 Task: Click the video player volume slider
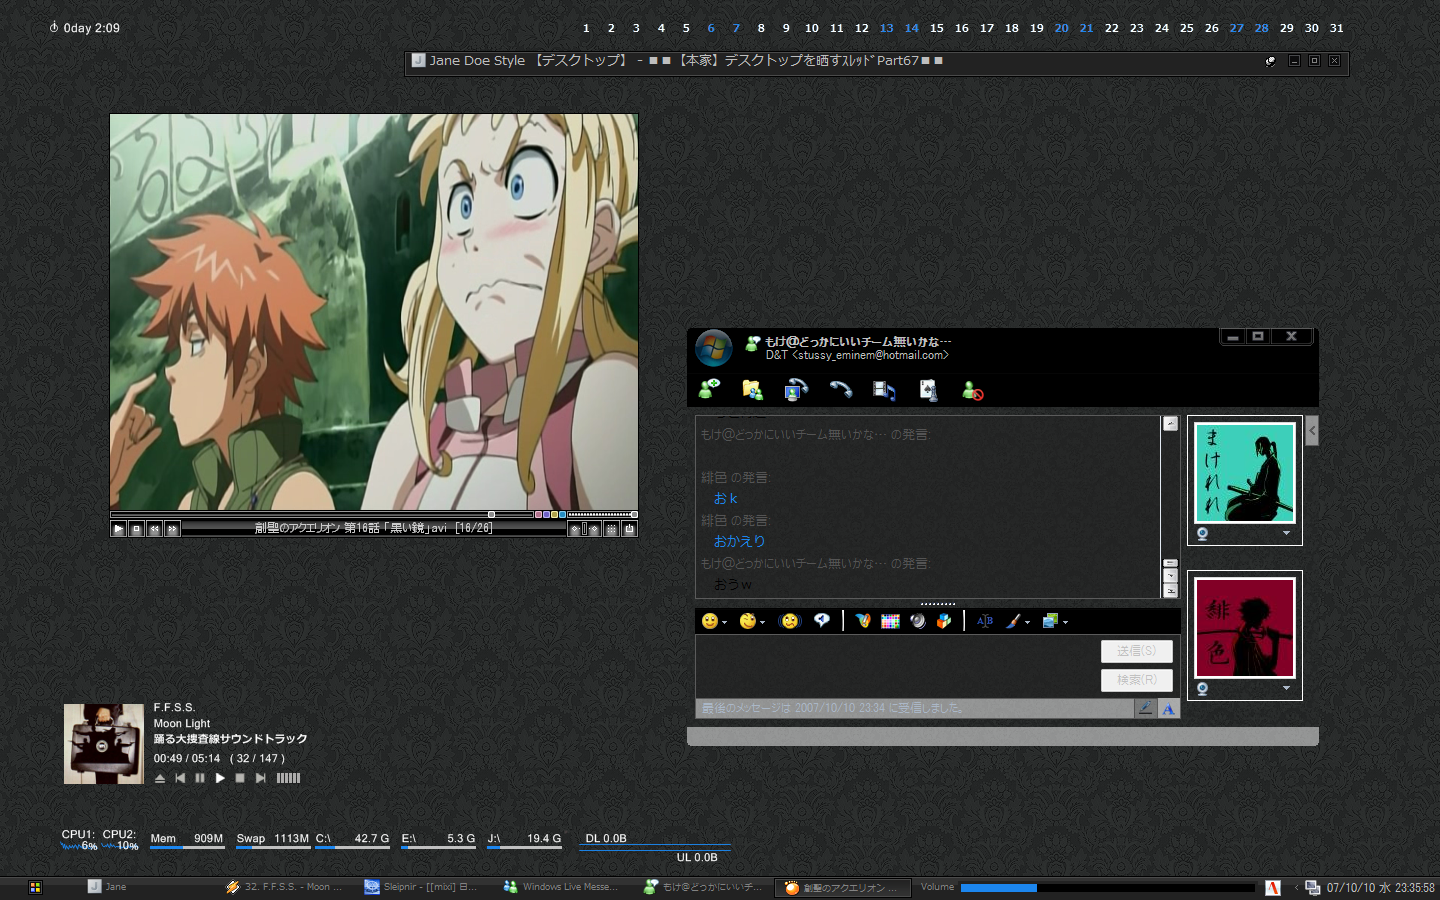tap(602, 514)
